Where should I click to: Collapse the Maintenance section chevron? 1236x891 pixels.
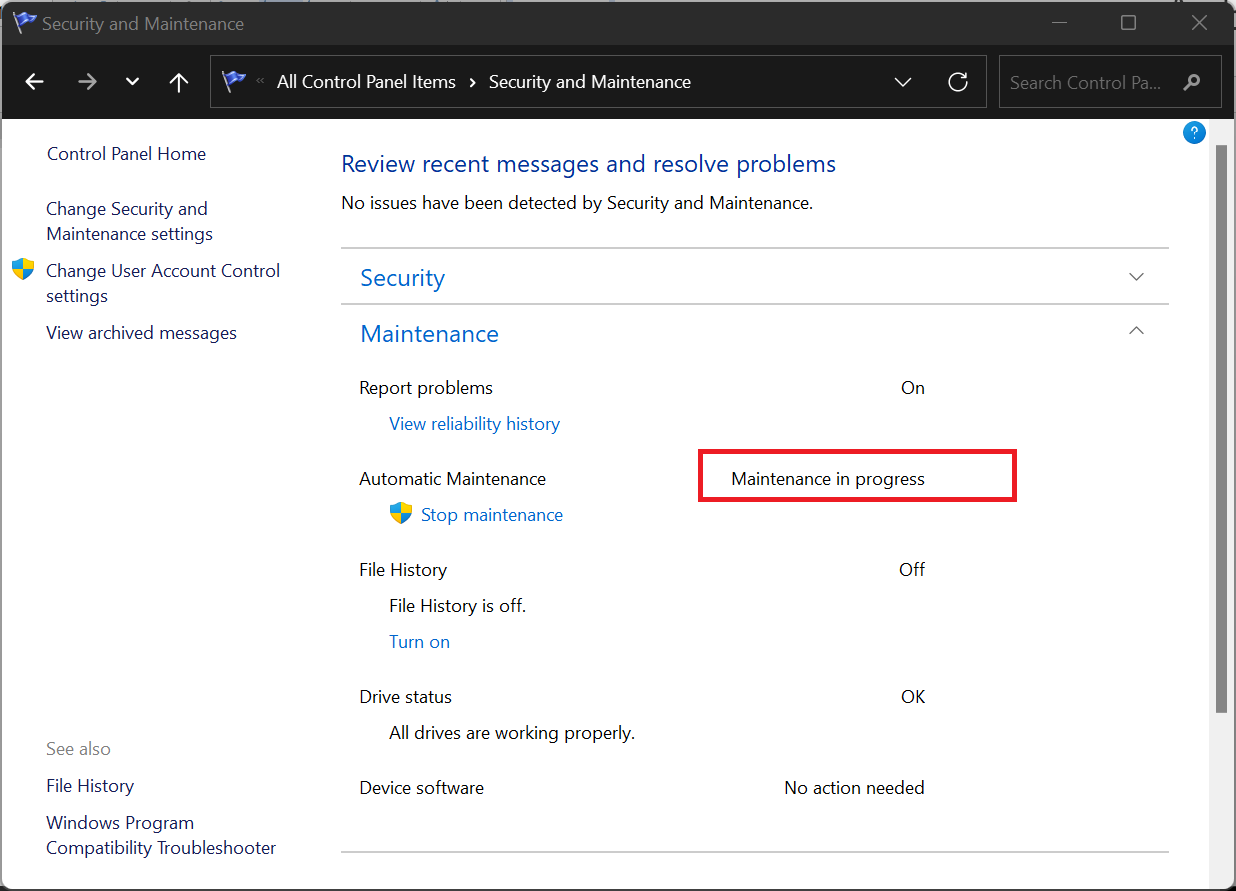coord(1136,331)
